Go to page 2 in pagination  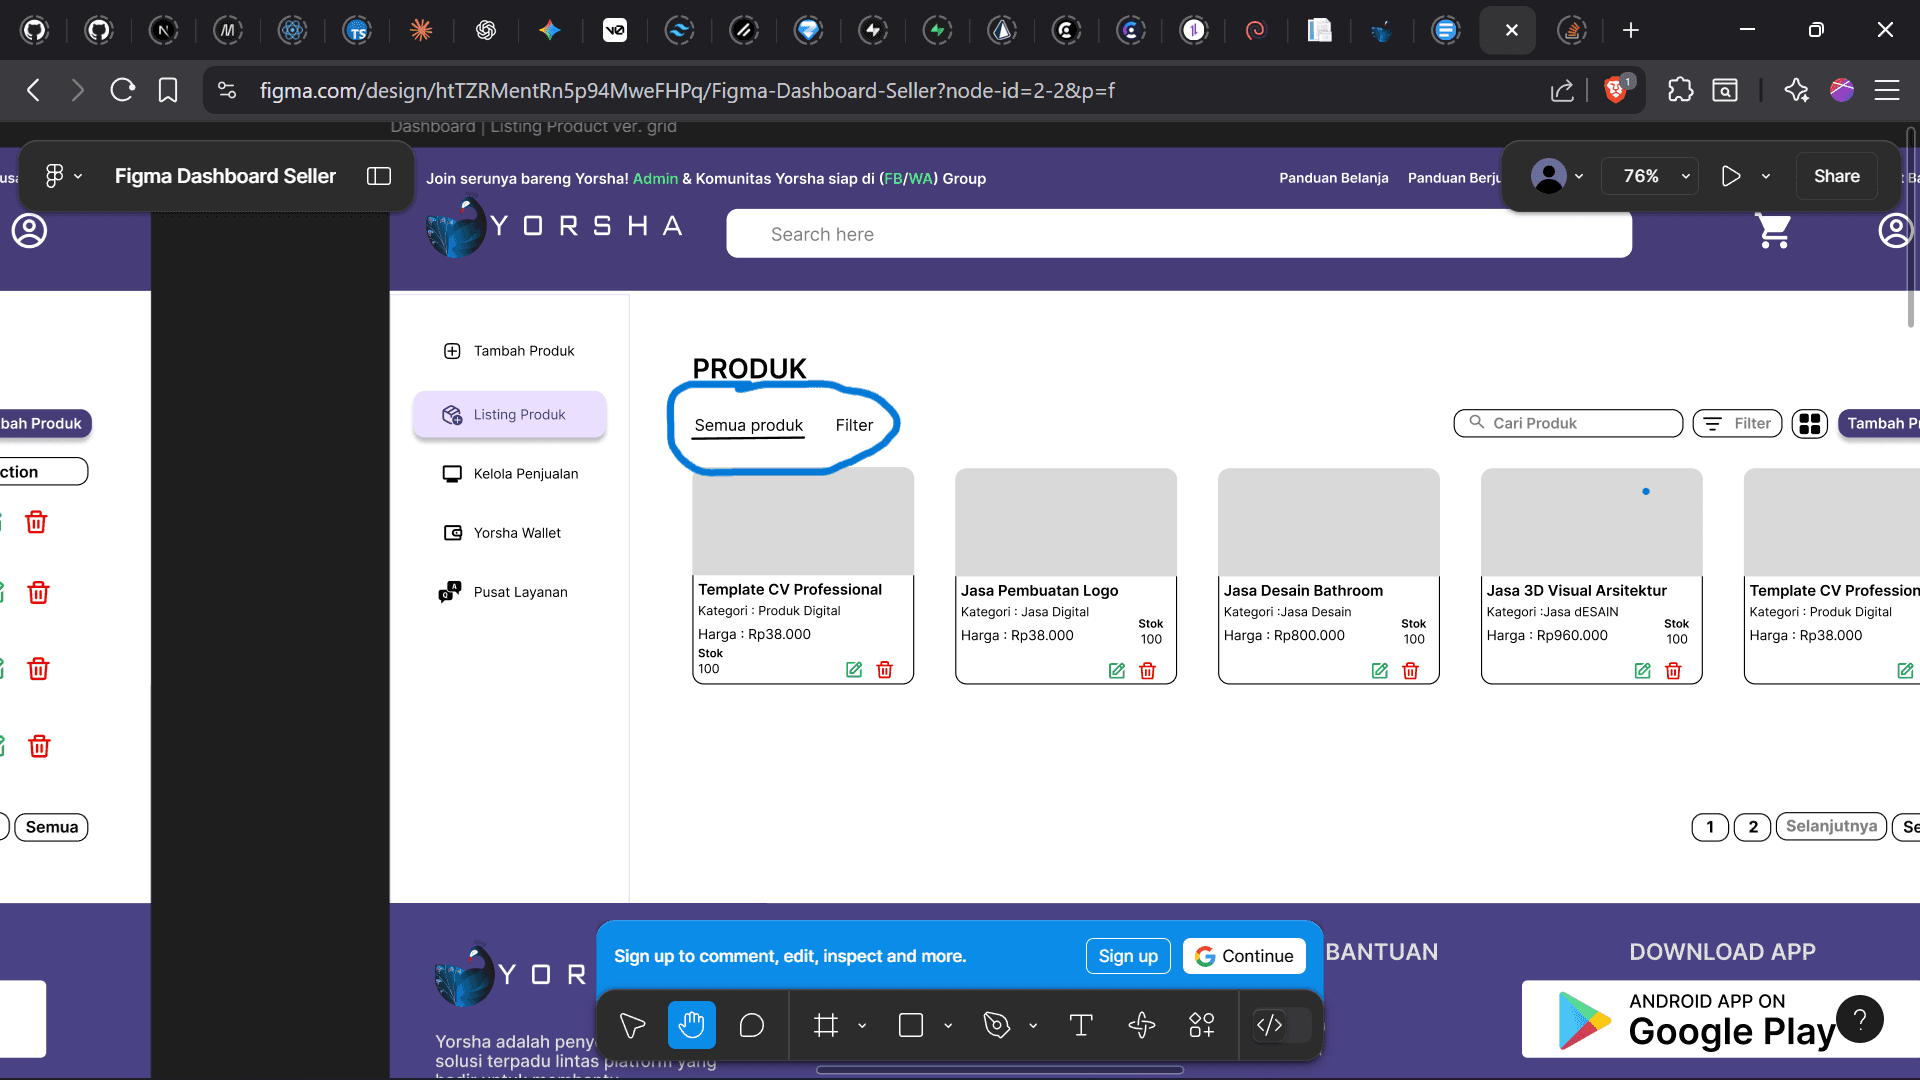click(x=1752, y=827)
